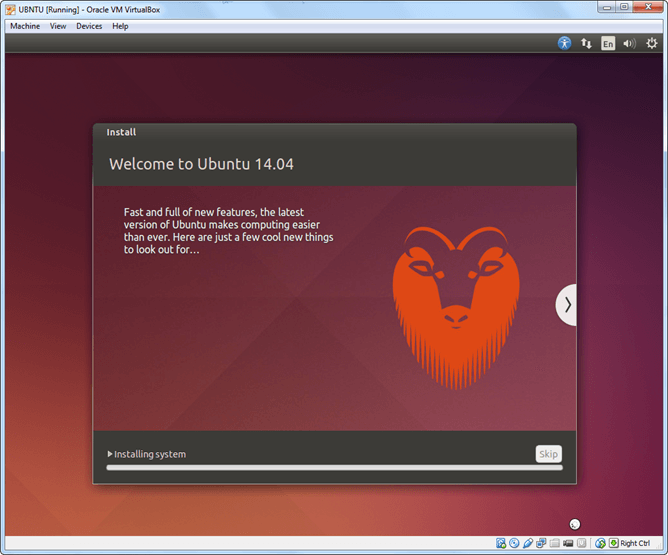Click the hard disk activity status icon

pyautogui.click(x=501, y=543)
